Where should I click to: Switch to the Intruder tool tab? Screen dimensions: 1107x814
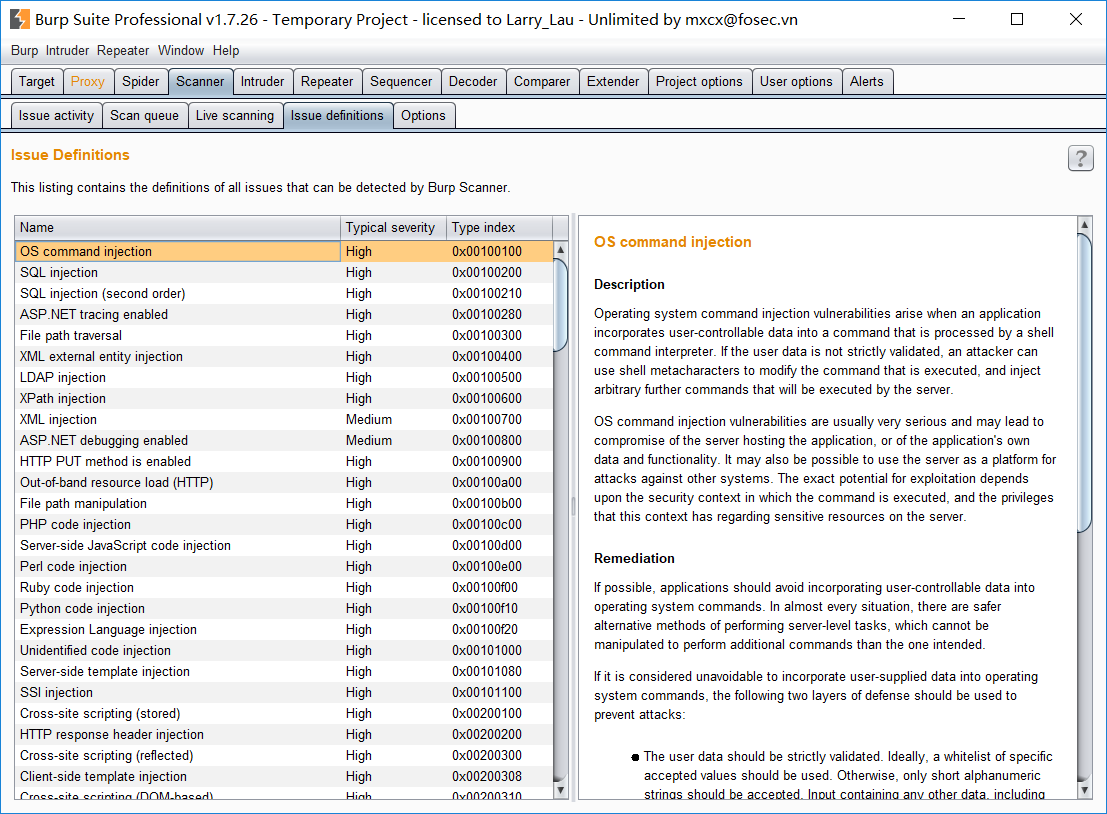click(262, 81)
